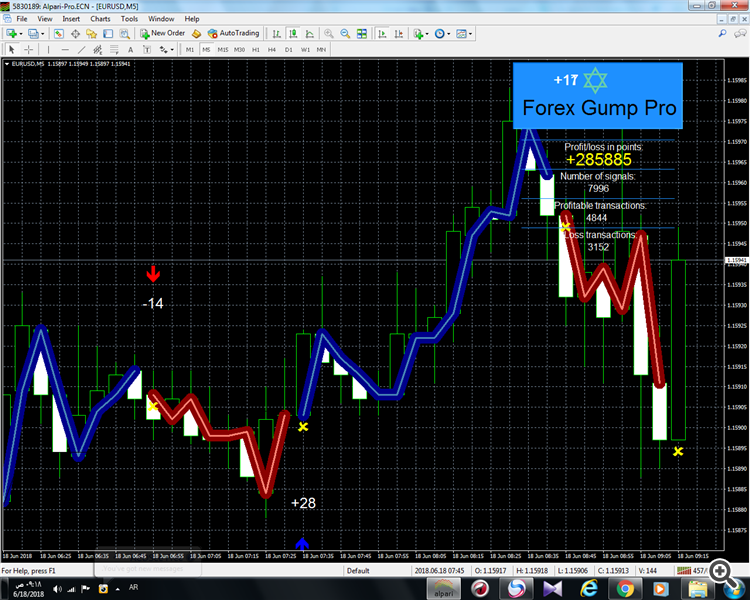This screenshot has height=600, width=750.
Task: Select the Crosshair tool
Action: [x=29, y=49]
